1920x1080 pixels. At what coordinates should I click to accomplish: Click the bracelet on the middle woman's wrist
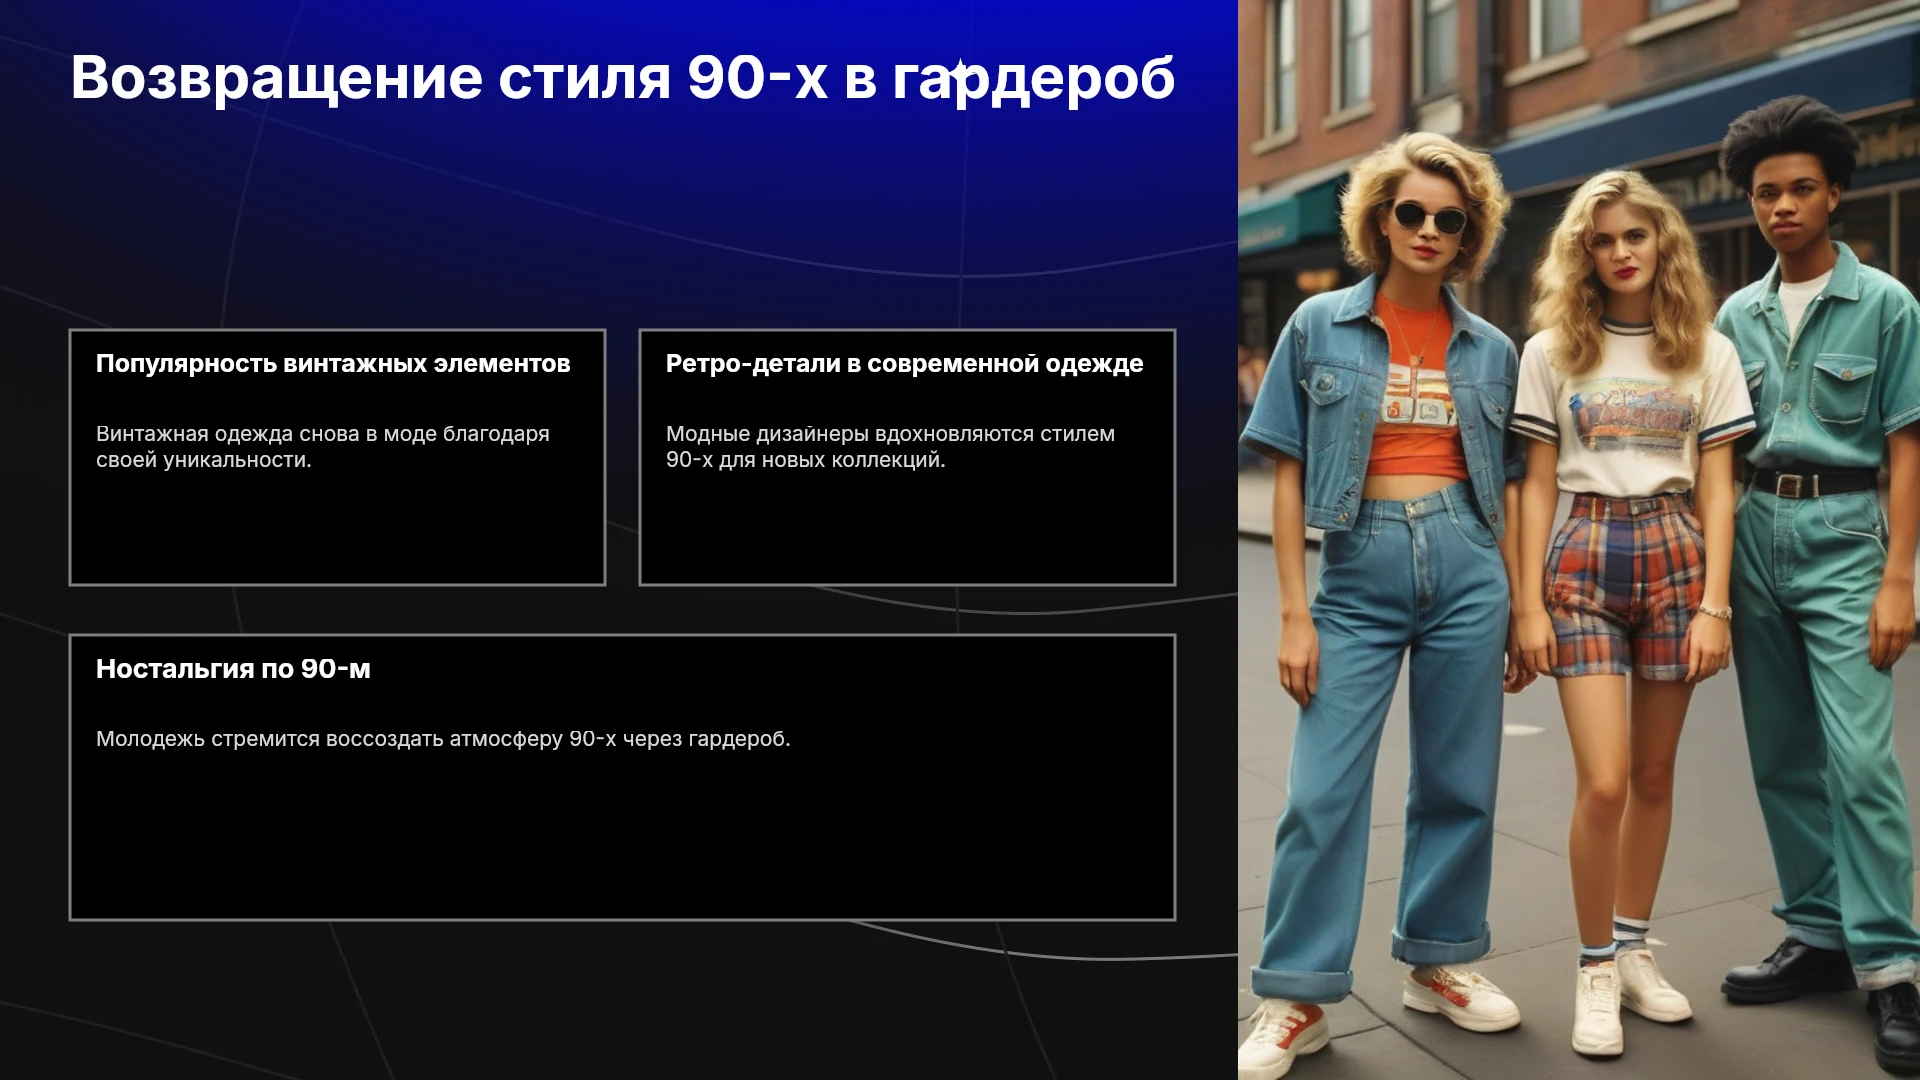point(1716,611)
